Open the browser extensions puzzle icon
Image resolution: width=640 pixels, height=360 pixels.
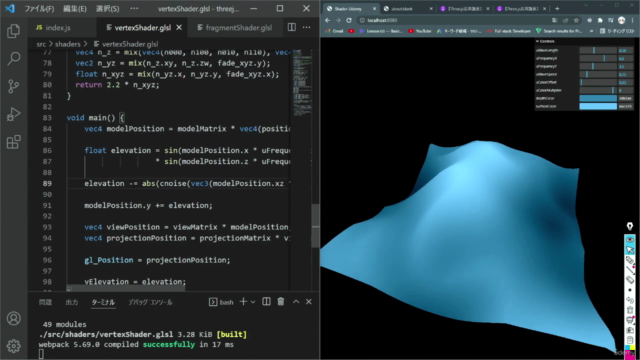point(600,20)
